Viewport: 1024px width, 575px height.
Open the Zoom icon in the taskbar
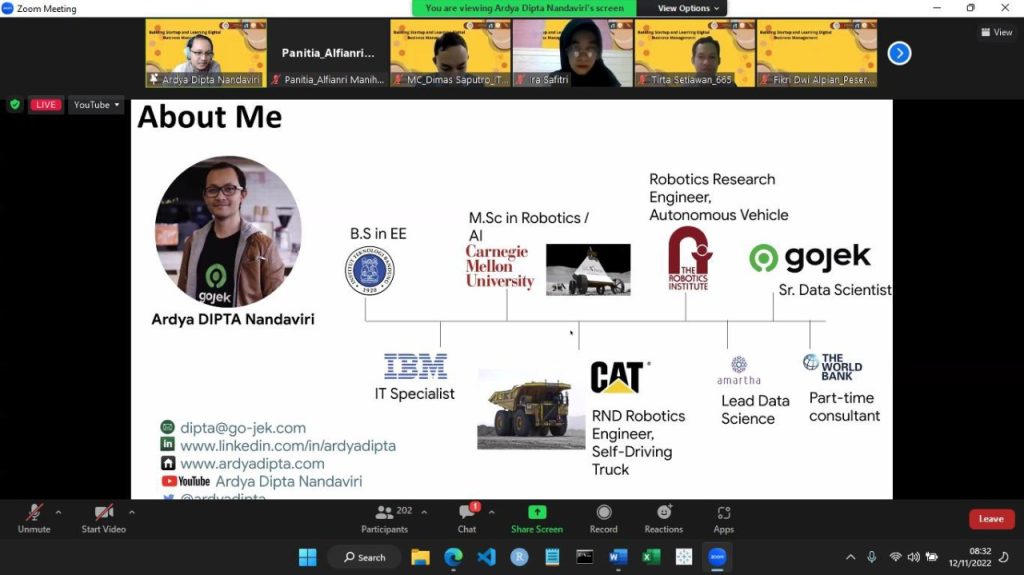(717, 557)
